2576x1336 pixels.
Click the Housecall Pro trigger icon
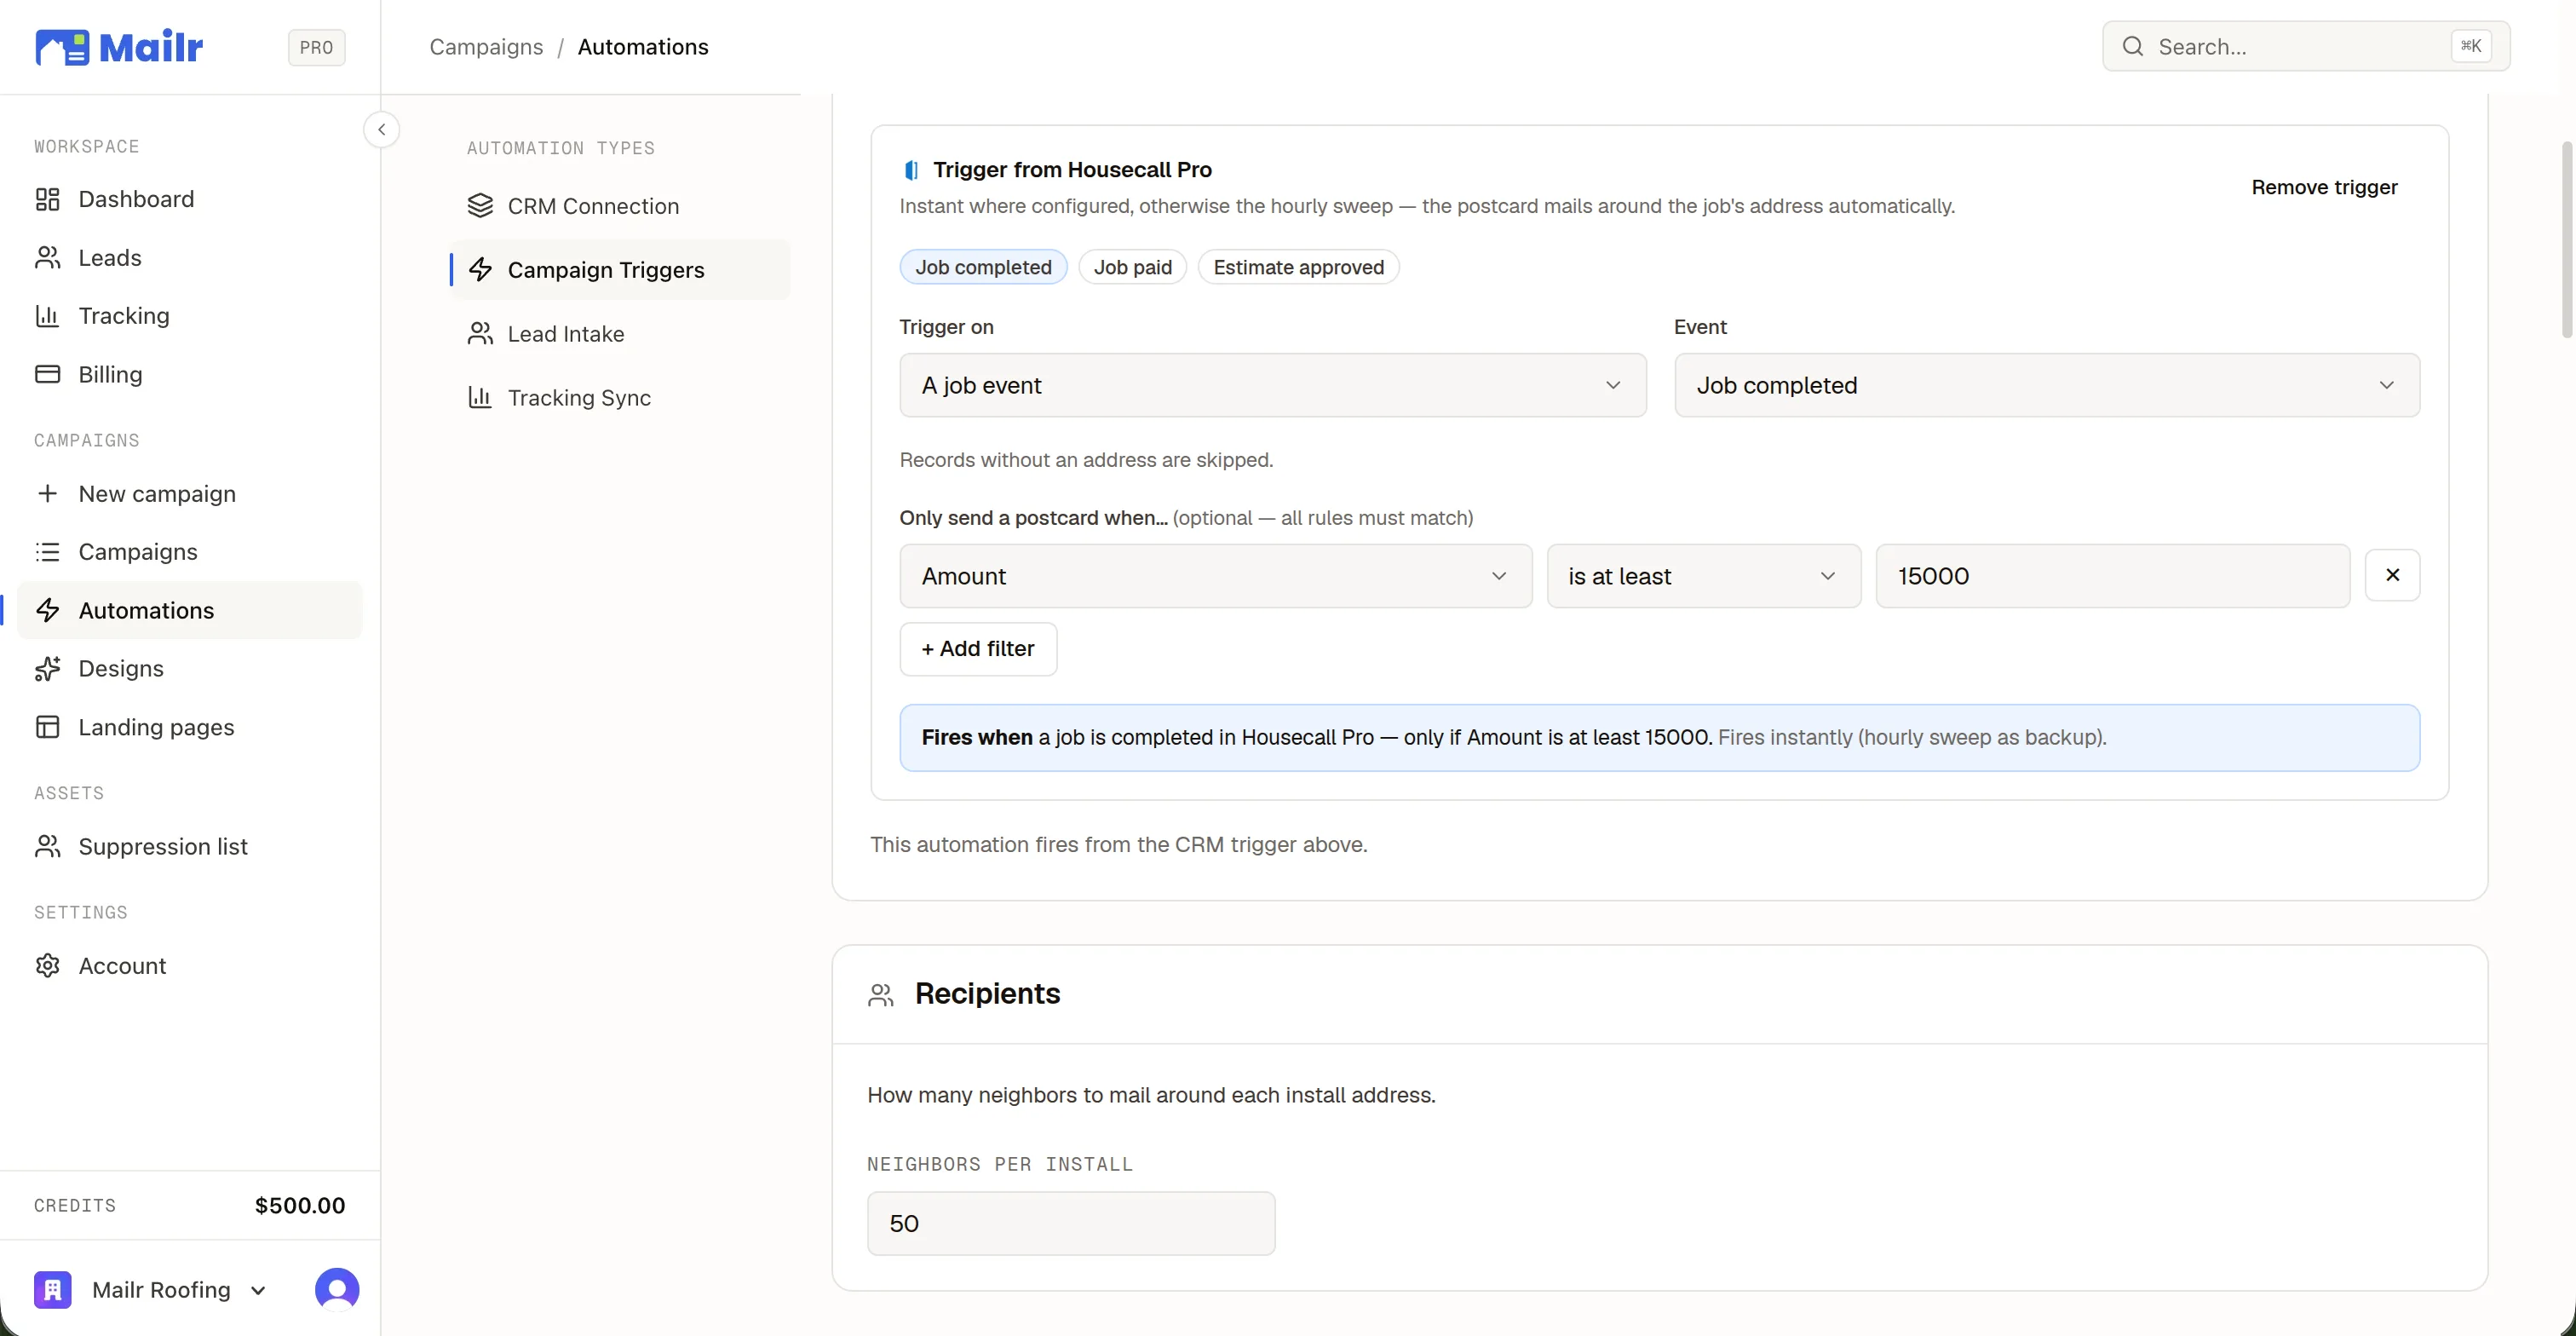click(911, 170)
